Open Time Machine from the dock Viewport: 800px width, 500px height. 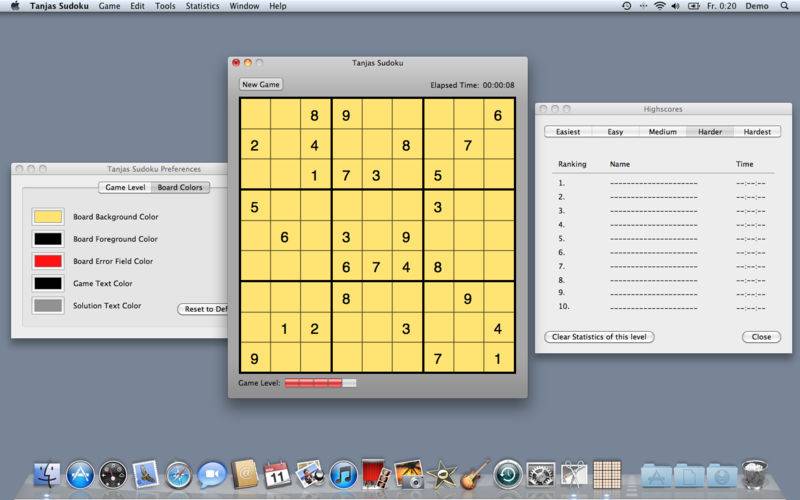[x=508, y=474]
